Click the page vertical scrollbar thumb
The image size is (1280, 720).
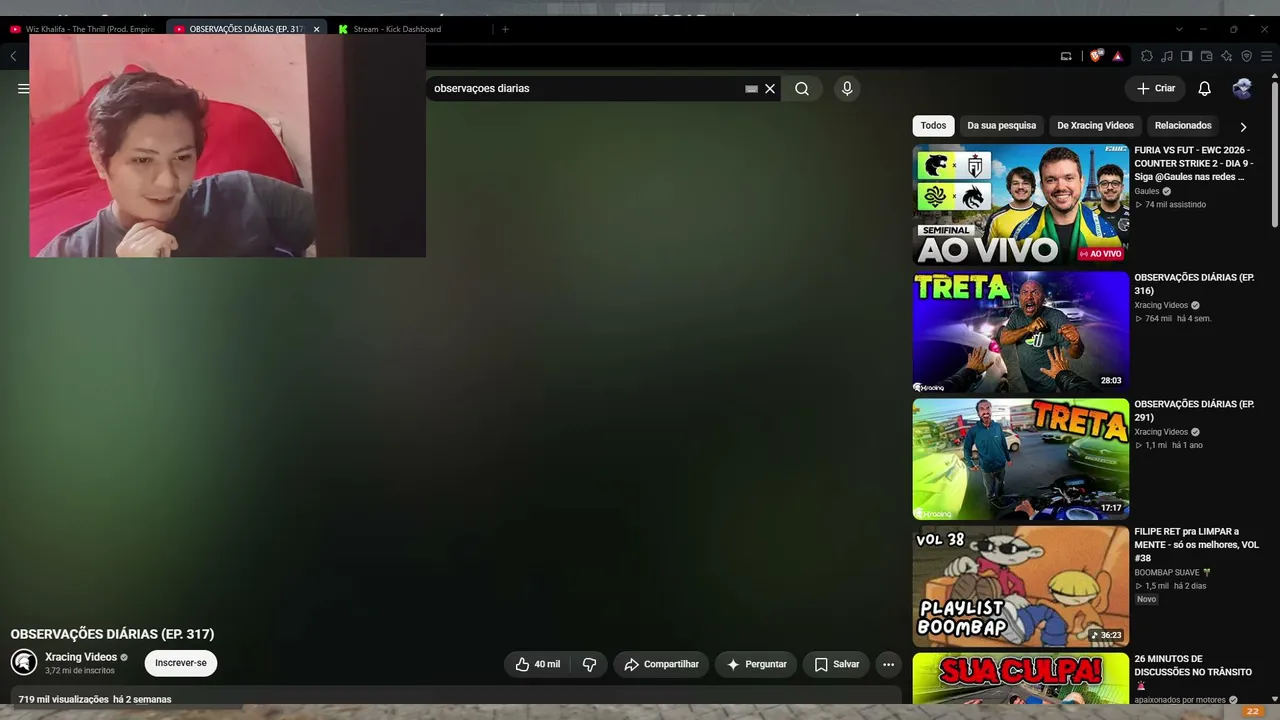[1274, 155]
